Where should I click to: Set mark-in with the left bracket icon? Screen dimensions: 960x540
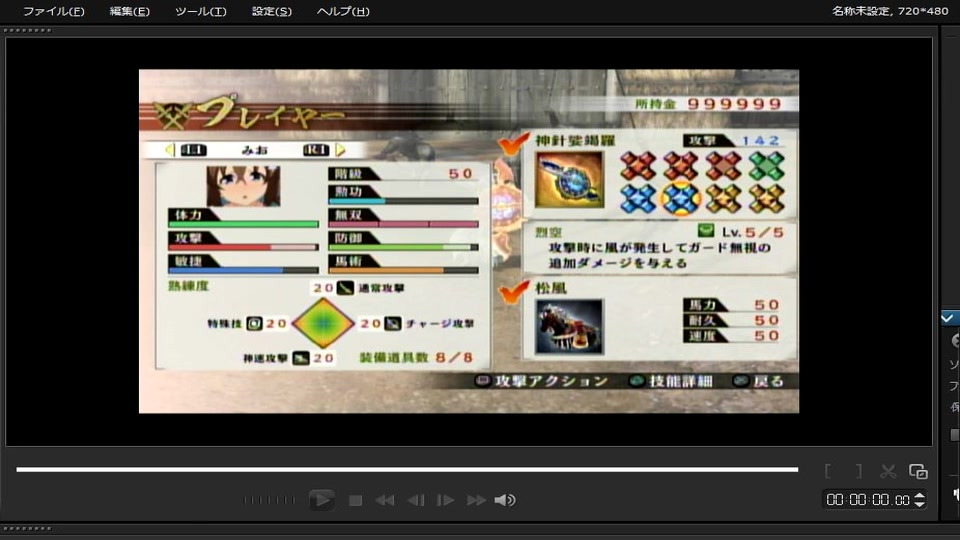tap(828, 471)
